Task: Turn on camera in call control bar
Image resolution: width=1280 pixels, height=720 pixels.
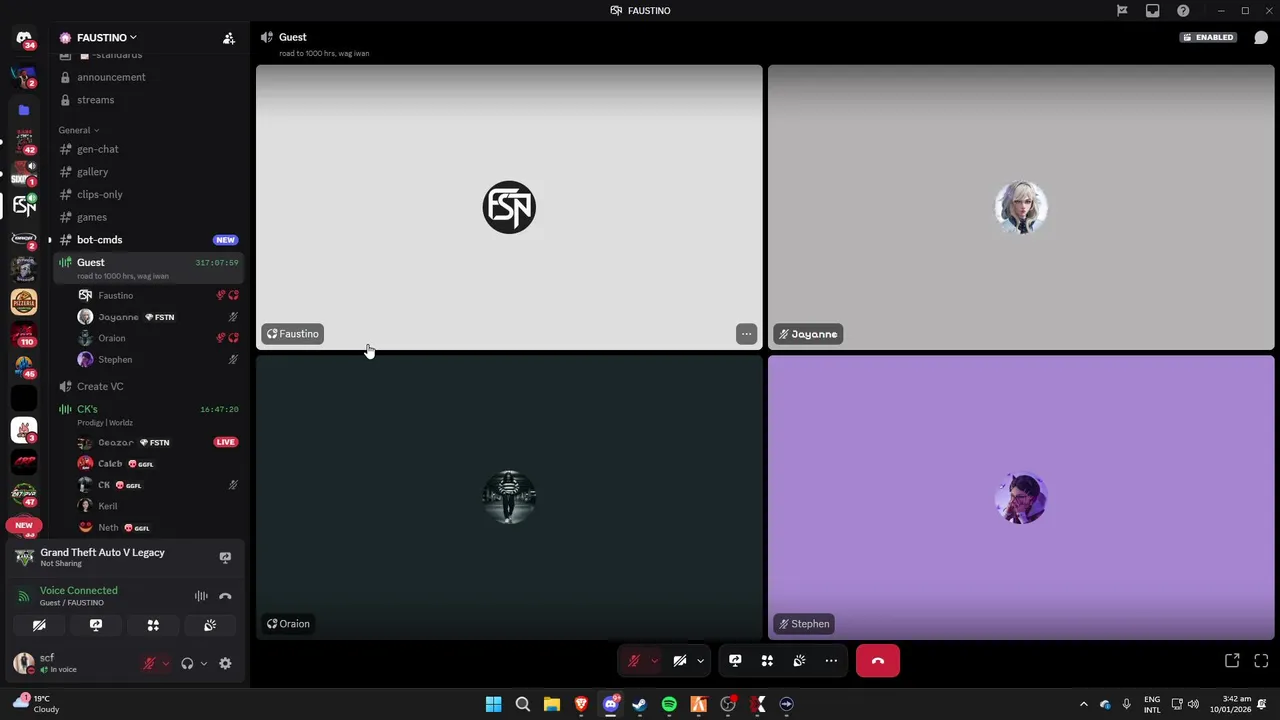Action: pyautogui.click(x=679, y=661)
